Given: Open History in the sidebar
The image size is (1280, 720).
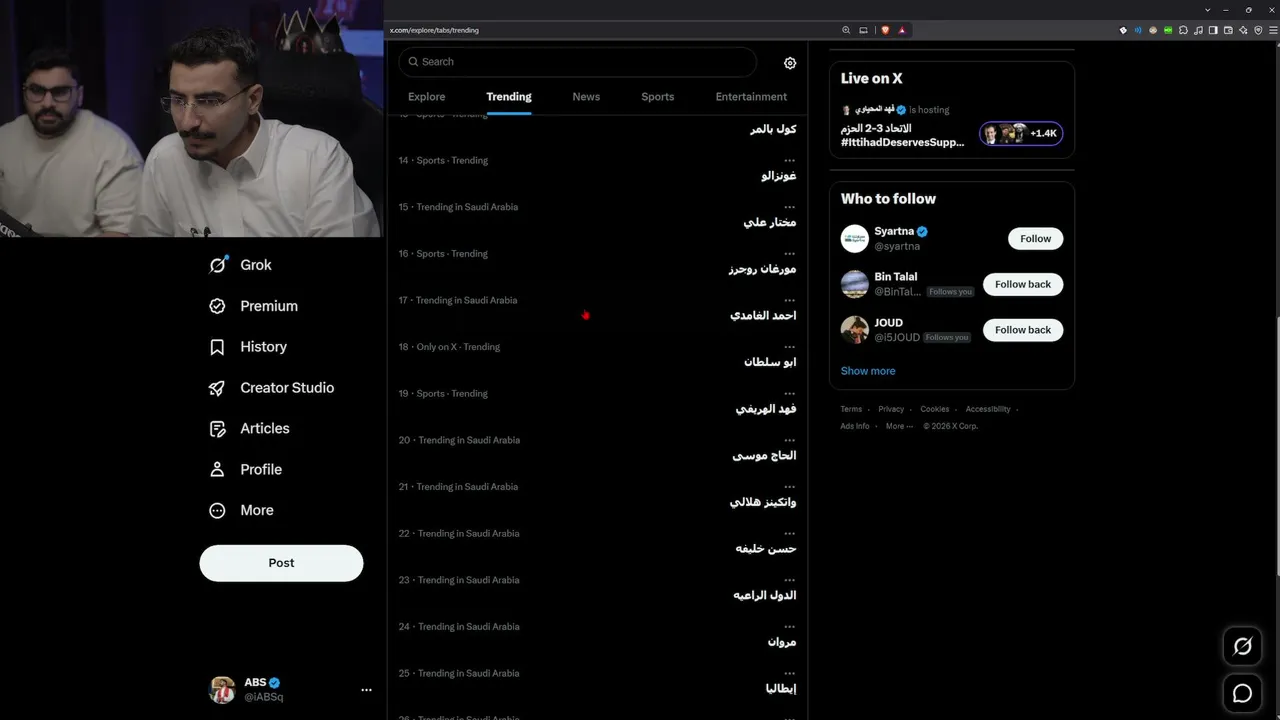Looking at the screenshot, I should click(247, 347).
